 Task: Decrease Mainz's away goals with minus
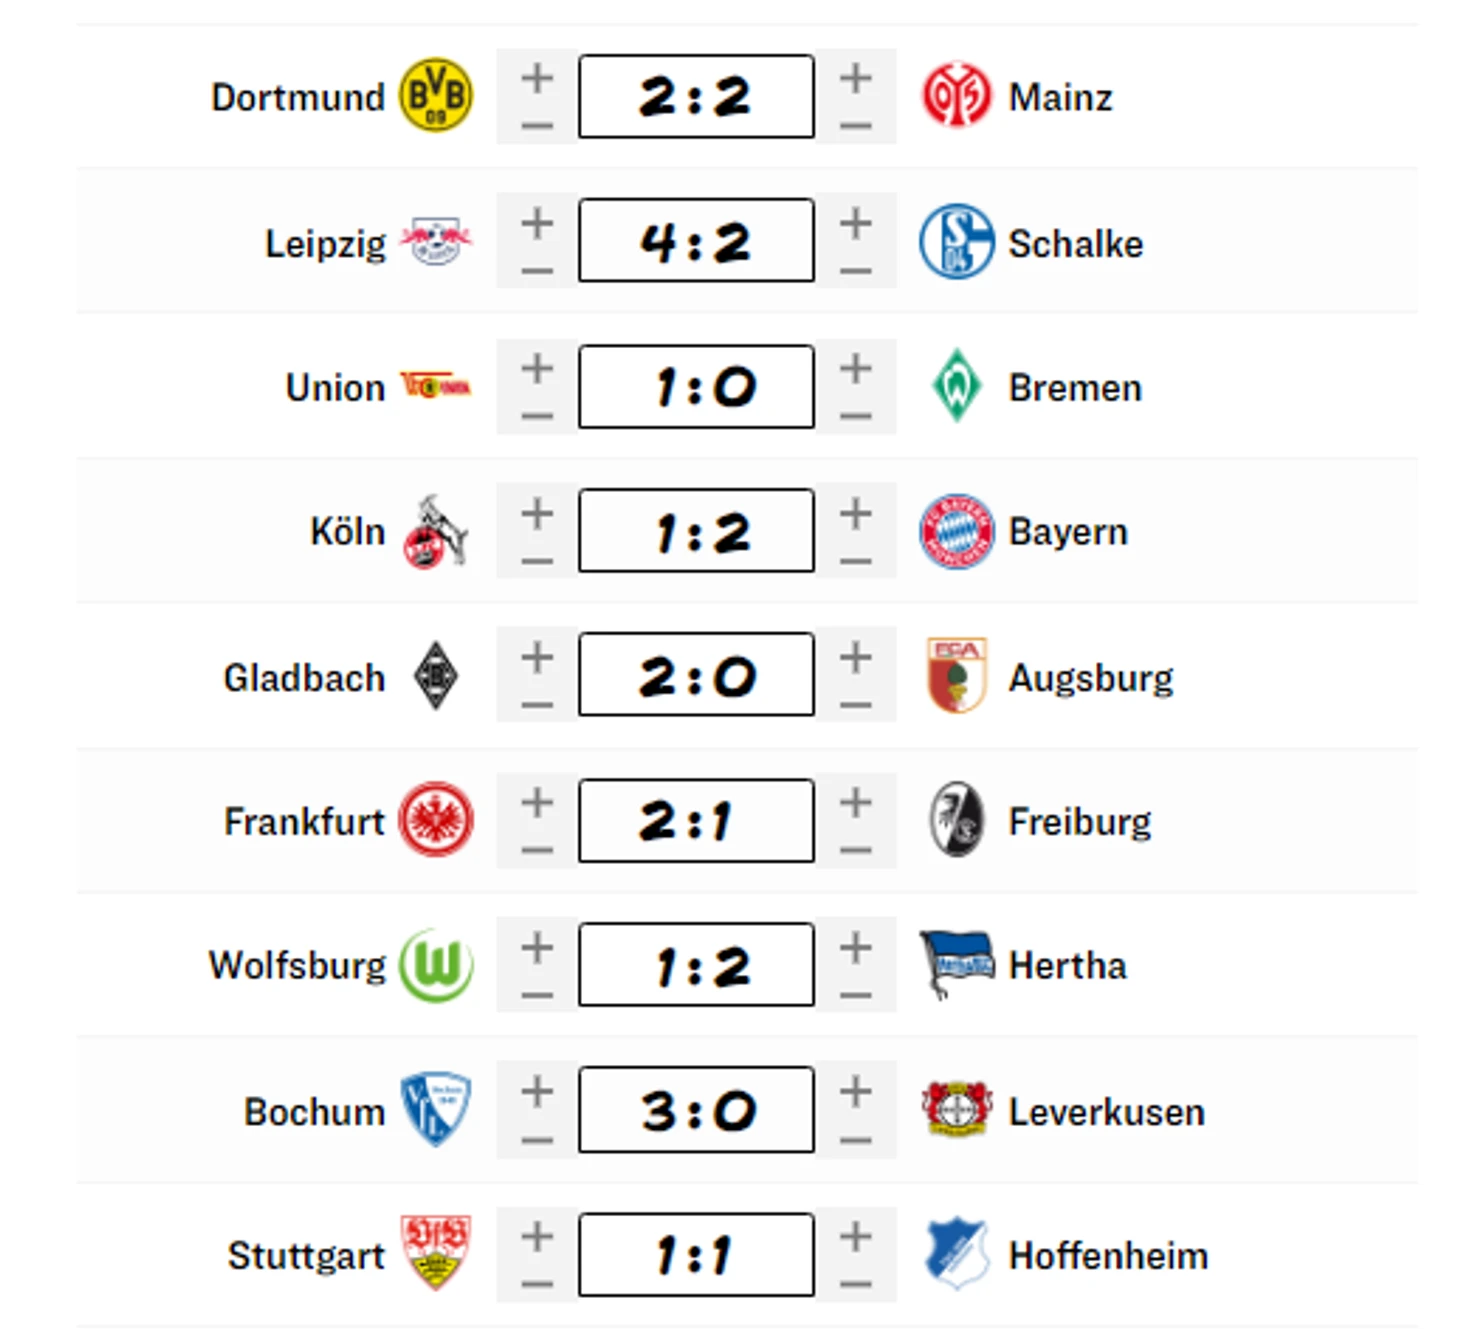pyautogui.click(x=856, y=126)
